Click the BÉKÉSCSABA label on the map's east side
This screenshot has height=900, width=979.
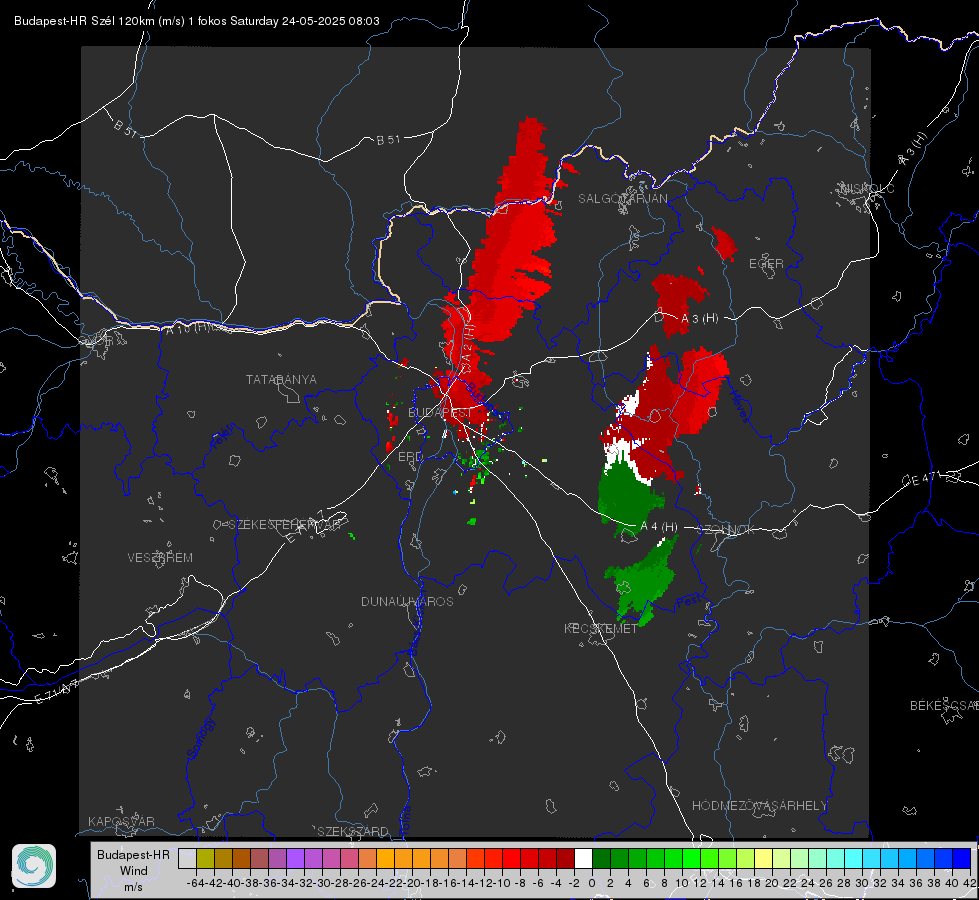(x=944, y=706)
